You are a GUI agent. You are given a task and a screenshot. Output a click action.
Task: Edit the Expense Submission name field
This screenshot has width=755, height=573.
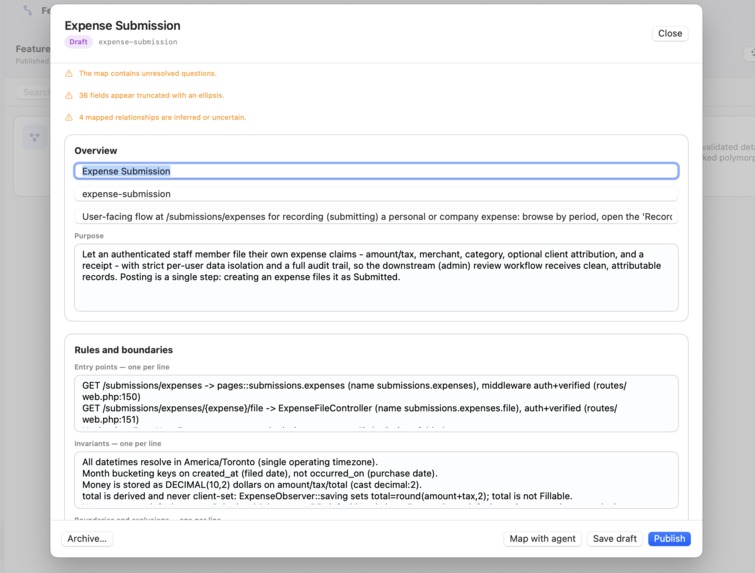376,171
